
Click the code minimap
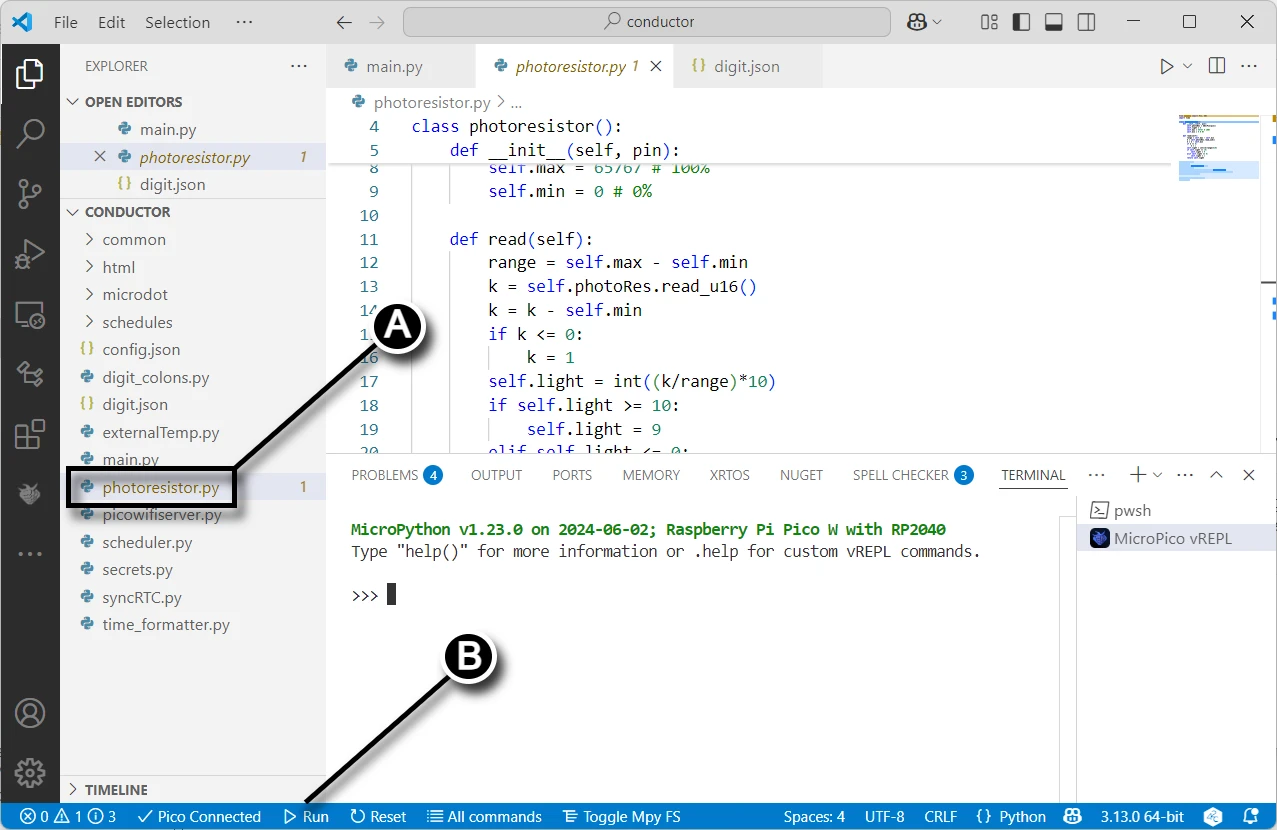point(1218,148)
